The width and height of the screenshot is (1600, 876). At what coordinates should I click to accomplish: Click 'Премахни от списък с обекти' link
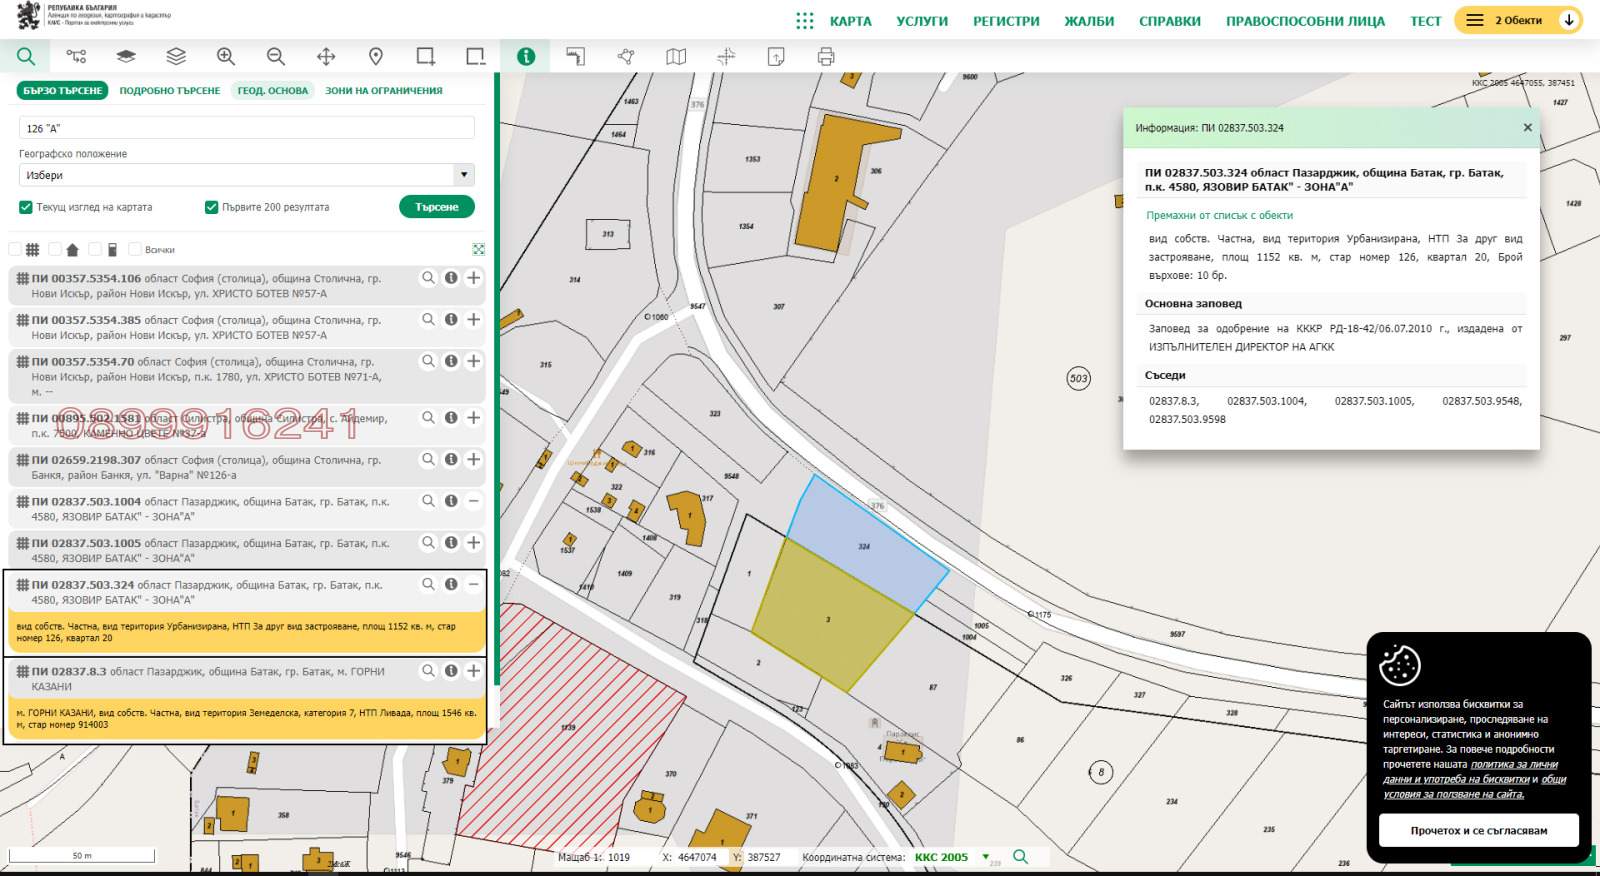1219,215
